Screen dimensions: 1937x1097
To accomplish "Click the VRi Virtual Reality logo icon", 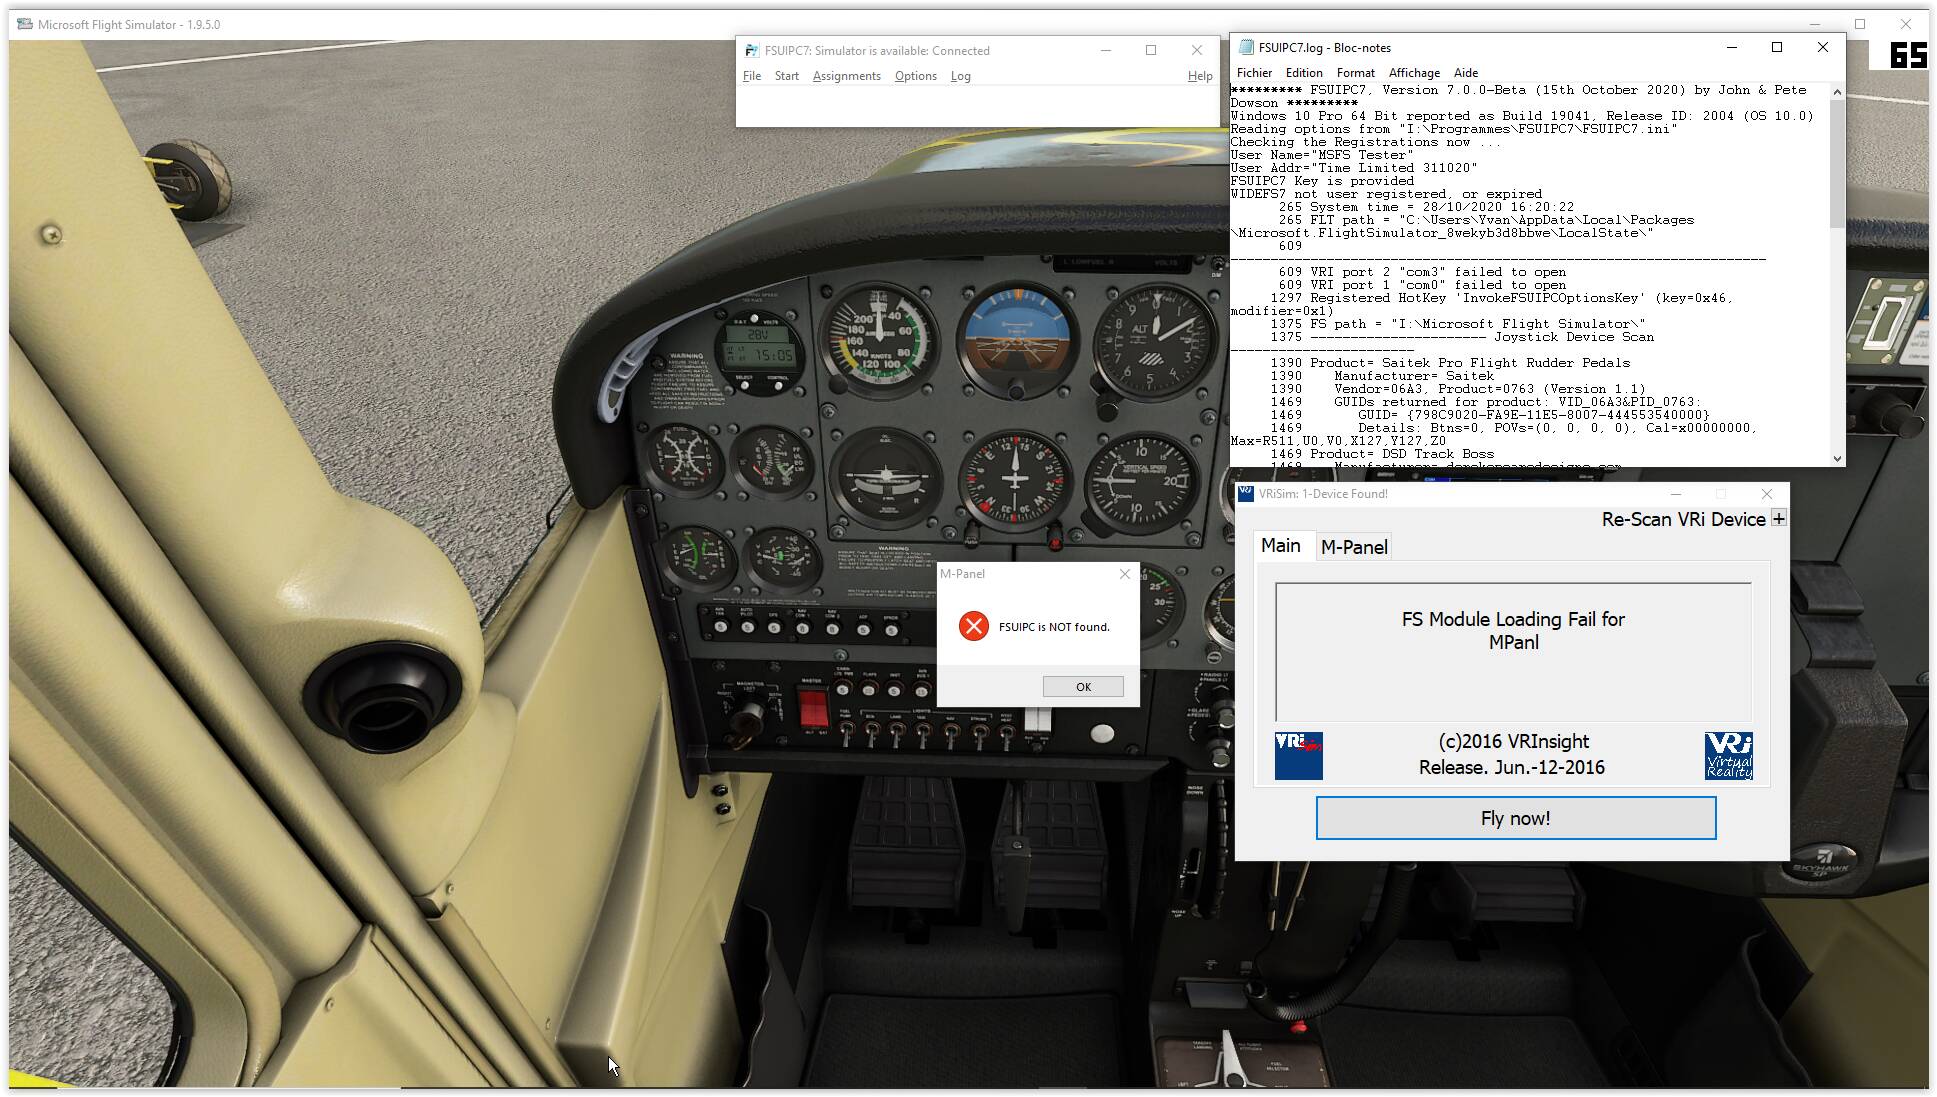I will point(1728,755).
